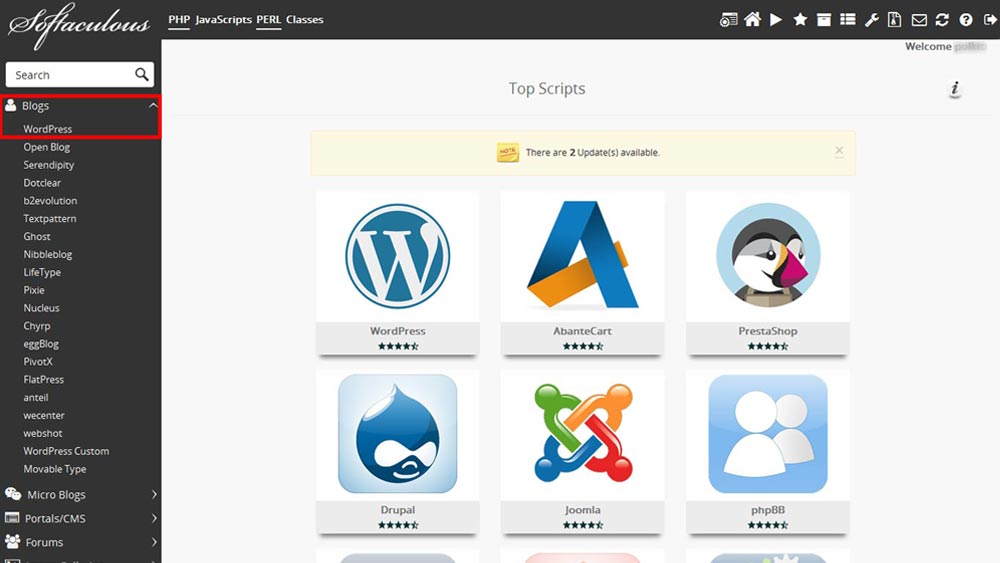Click the info 'i' icon beside Top Scripts
The width and height of the screenshot is (1000, 563).
[x=955, y=89]
